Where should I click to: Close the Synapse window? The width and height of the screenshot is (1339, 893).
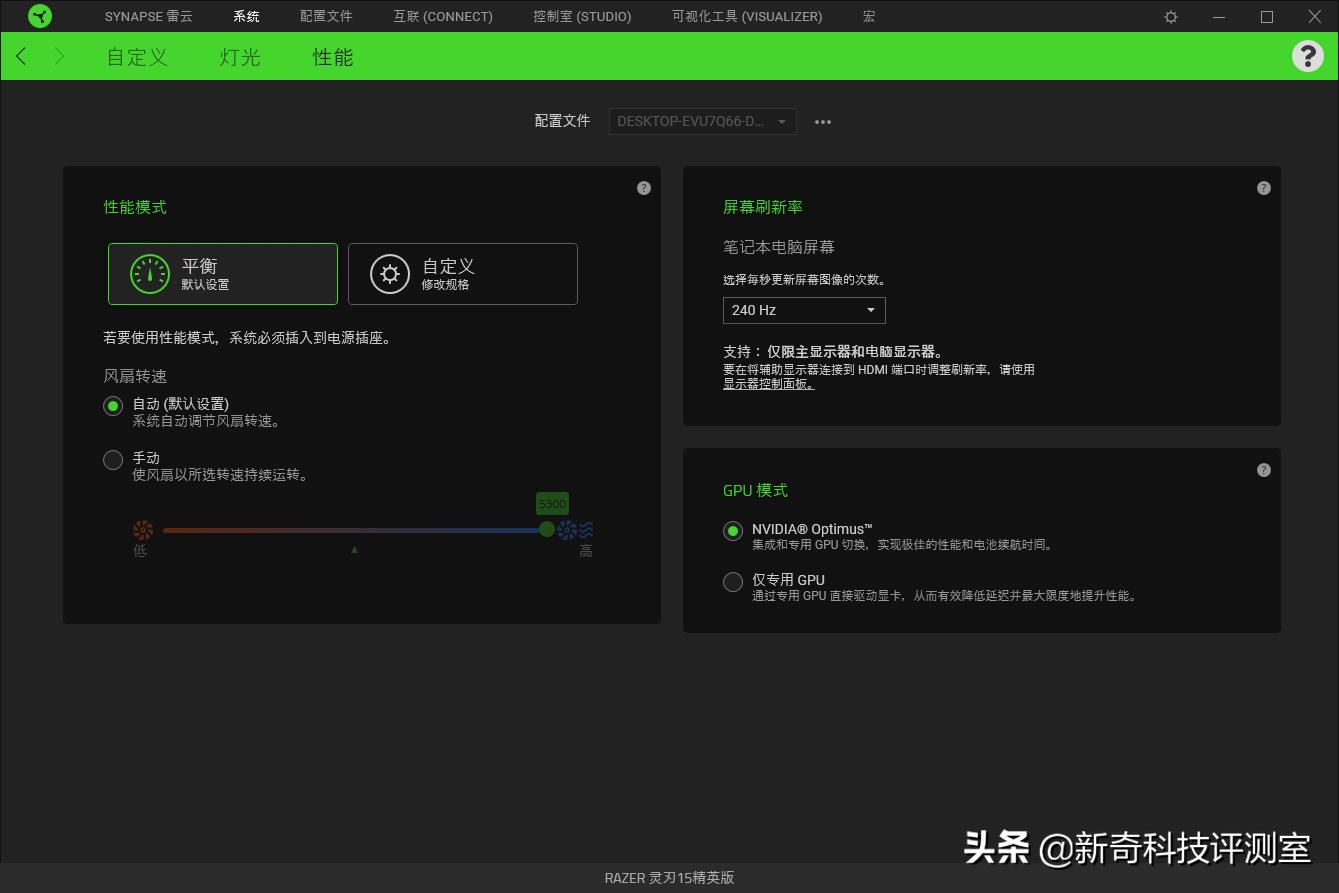coord(1315,17)
